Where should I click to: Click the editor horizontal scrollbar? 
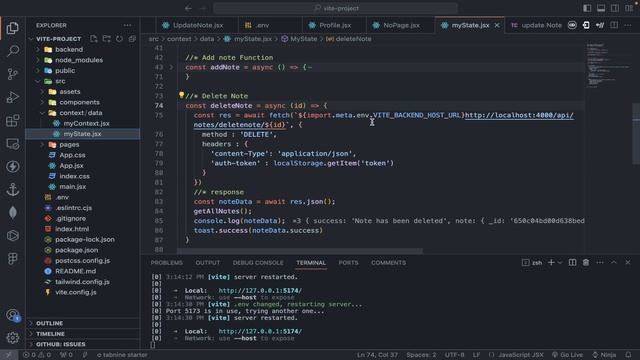tap(300, 251)
